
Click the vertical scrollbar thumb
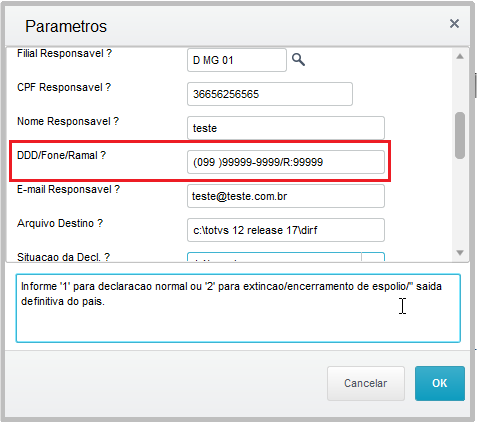pyautogui.click(x=460, y=135)
